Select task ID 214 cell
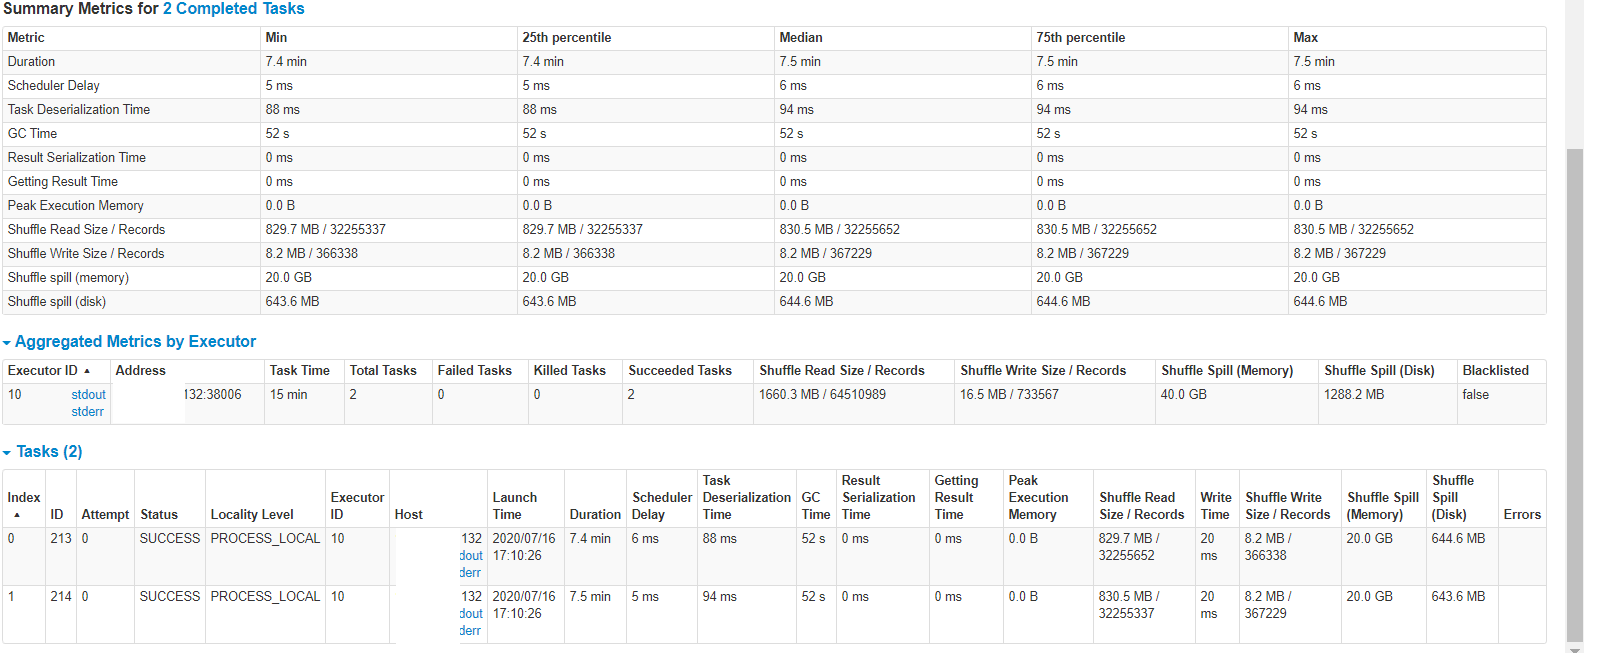This screenshot has width=1600, height=653. coord(61,597)
